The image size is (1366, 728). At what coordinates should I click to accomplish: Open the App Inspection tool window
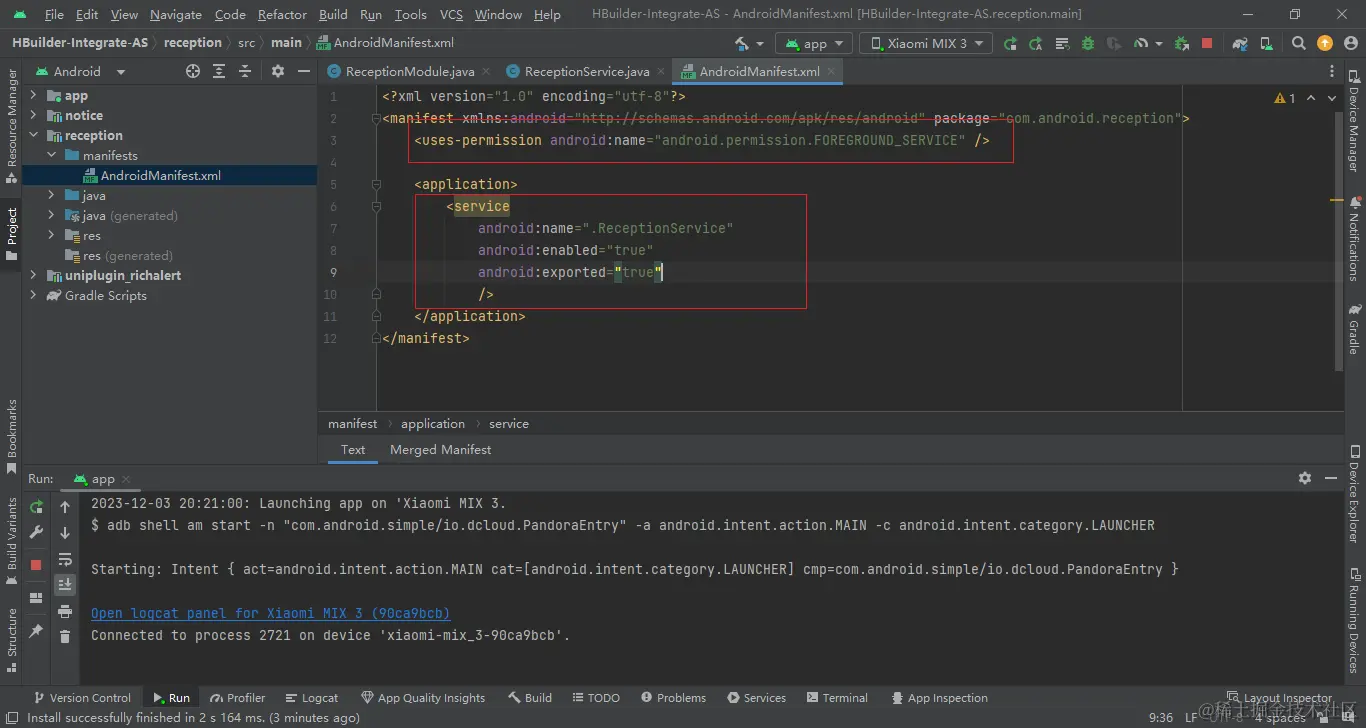click(938, 698)
